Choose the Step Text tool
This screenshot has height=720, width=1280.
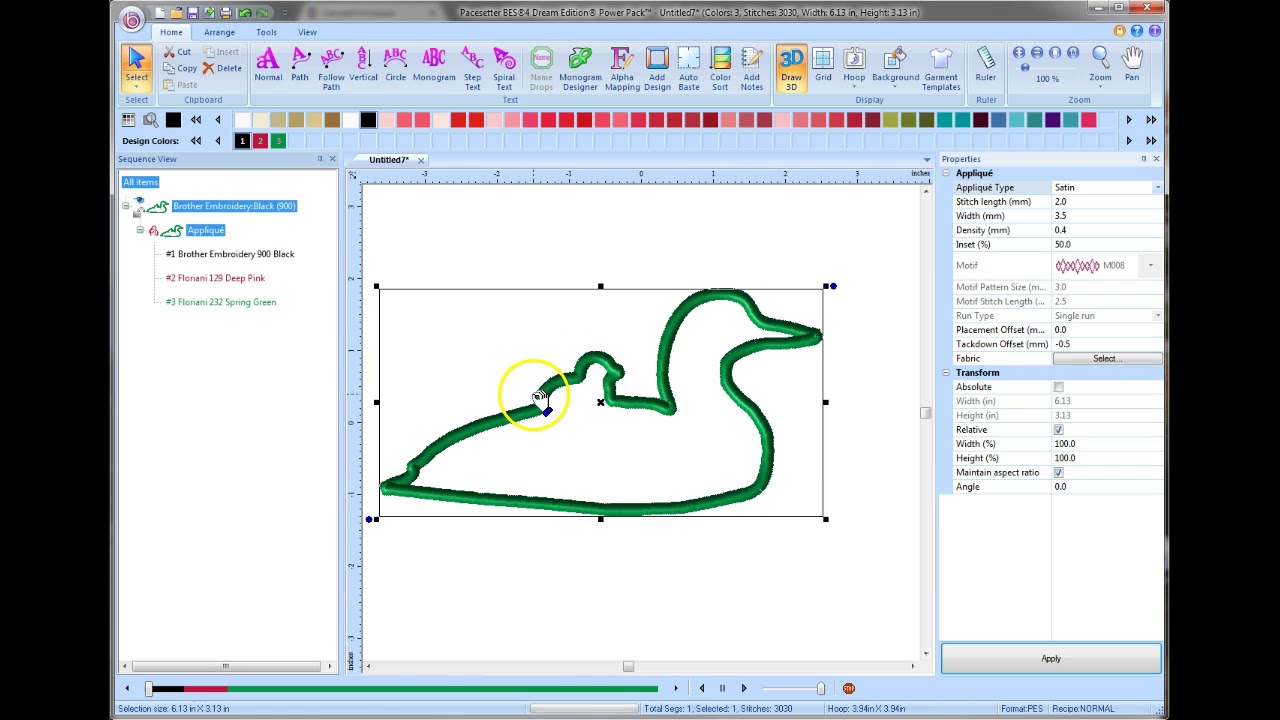coord(472,68)
